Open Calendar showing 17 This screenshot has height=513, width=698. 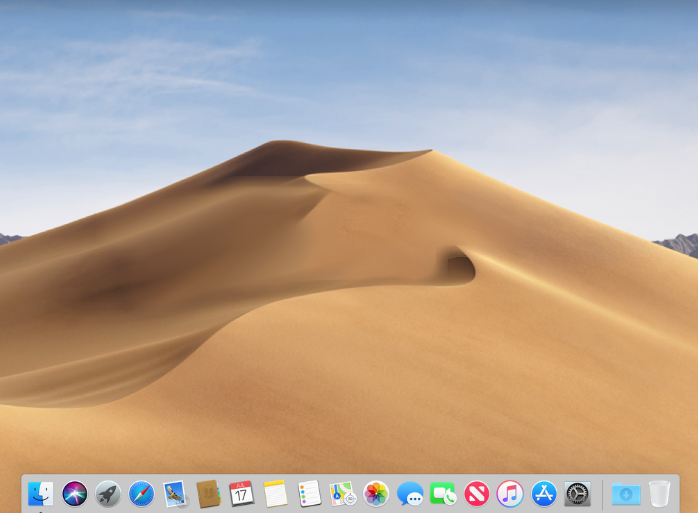point(242,493)
